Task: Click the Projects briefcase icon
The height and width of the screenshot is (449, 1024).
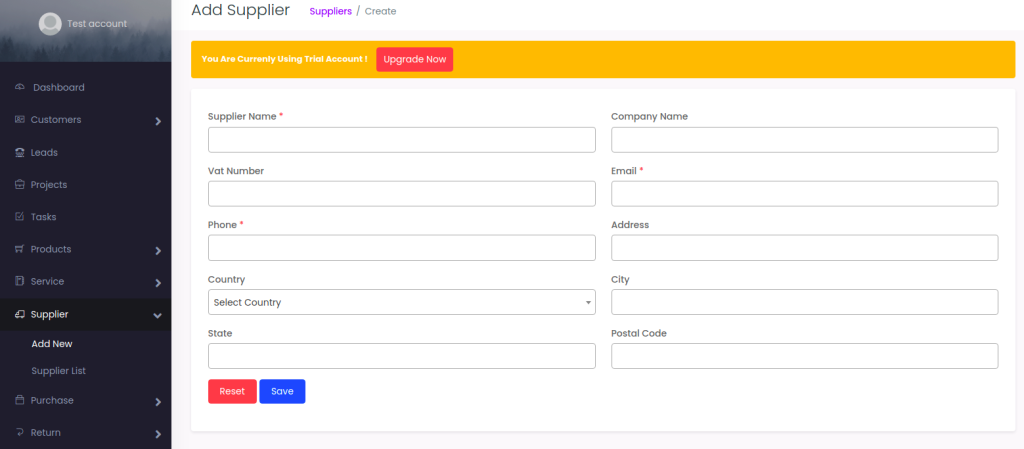Action: pos(20,185)
